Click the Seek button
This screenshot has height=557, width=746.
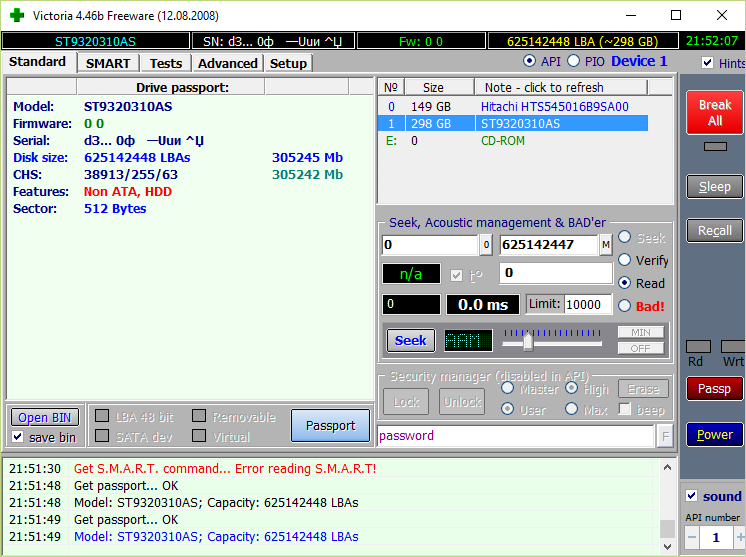[410, 340]
